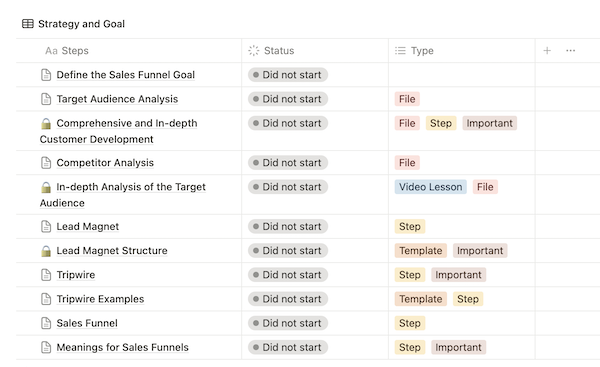Open the Status dropdown for Target Audience Analysis
600x367 pixels.
tap(288, 99)
